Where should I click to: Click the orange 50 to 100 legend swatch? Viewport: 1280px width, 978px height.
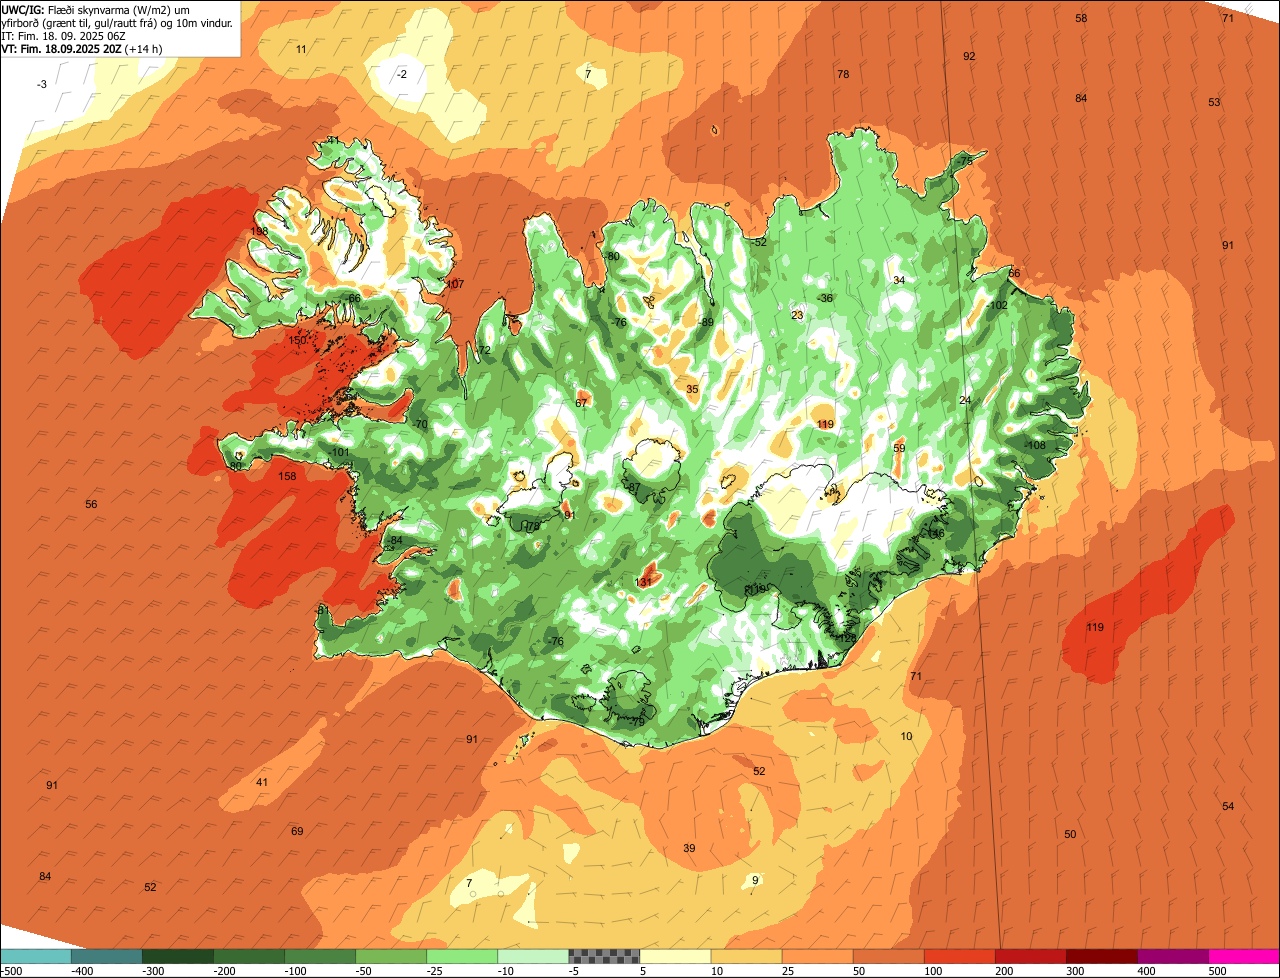point(888,956)
